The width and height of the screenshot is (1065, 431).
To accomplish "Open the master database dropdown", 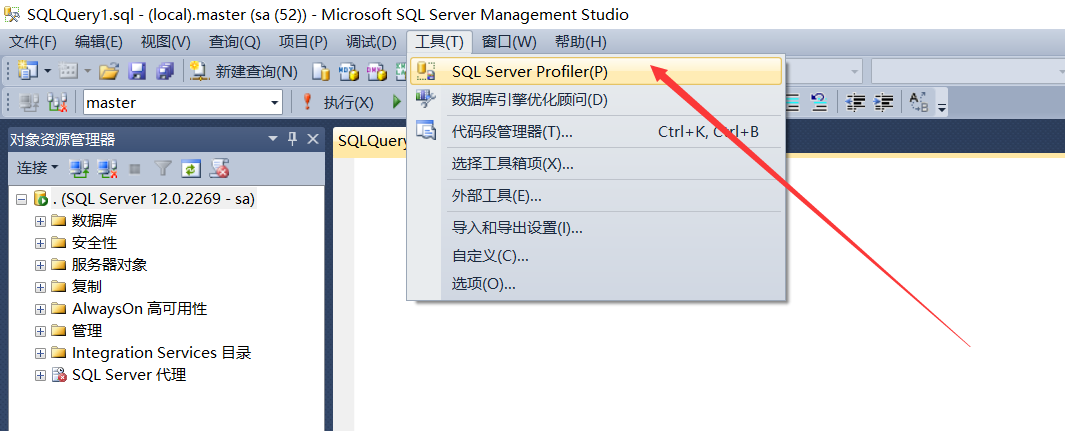I will [x=275, y=102].
